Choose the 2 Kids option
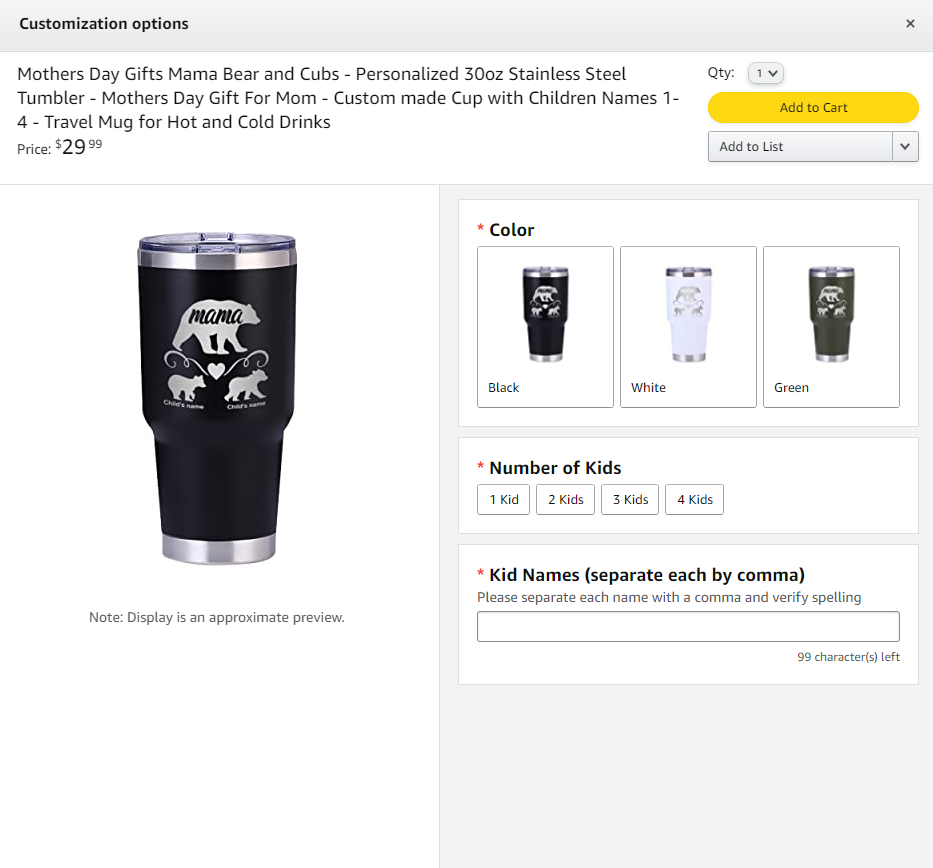 tap(565, 499)
